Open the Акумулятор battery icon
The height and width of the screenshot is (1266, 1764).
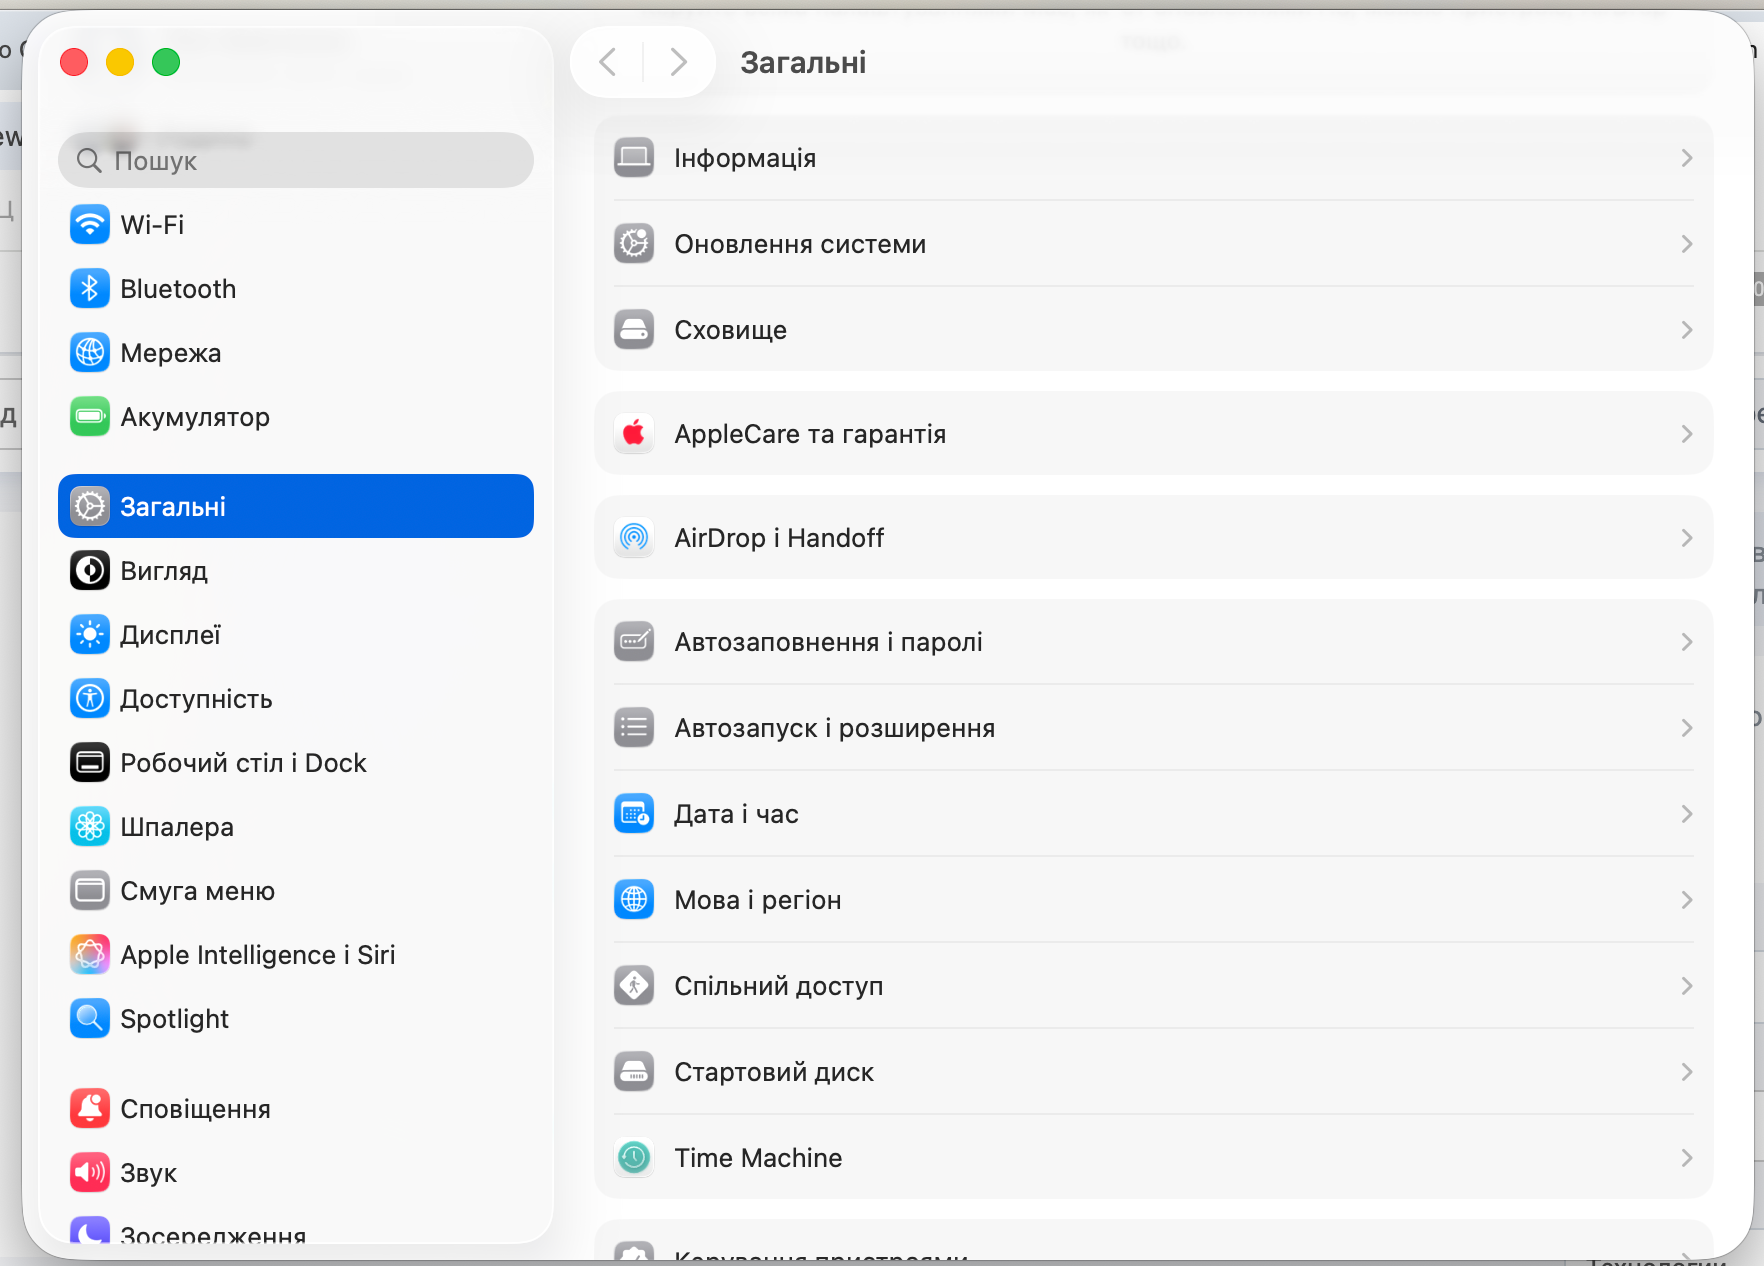[x=90, y=417]
